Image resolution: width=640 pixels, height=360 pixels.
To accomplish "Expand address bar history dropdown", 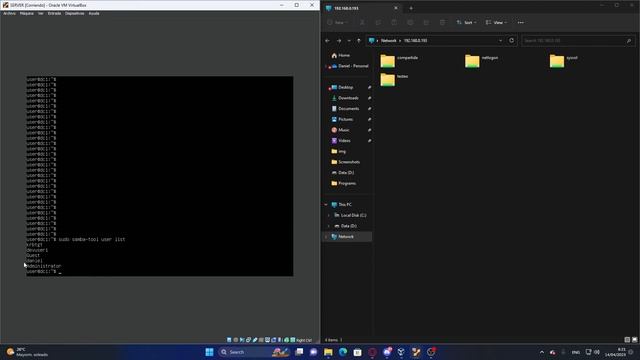I will click(500, 41).
